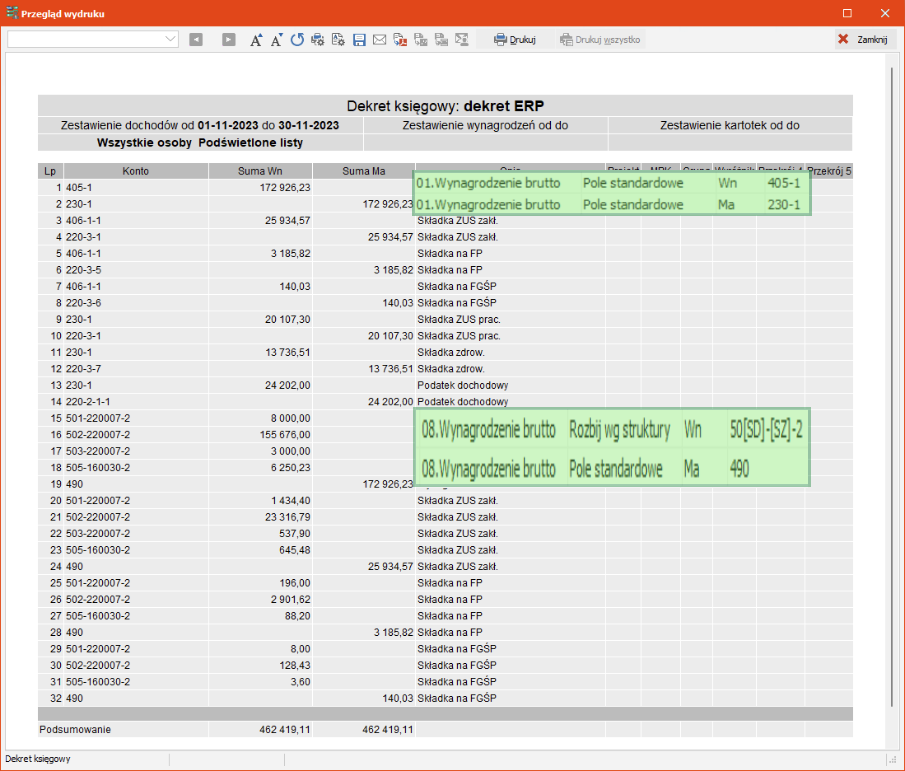Image resolution: width=905 pixels, height=771 pixels.
Task: Click the greyed export icon after PDF
Action: click(x=421, y=39)
